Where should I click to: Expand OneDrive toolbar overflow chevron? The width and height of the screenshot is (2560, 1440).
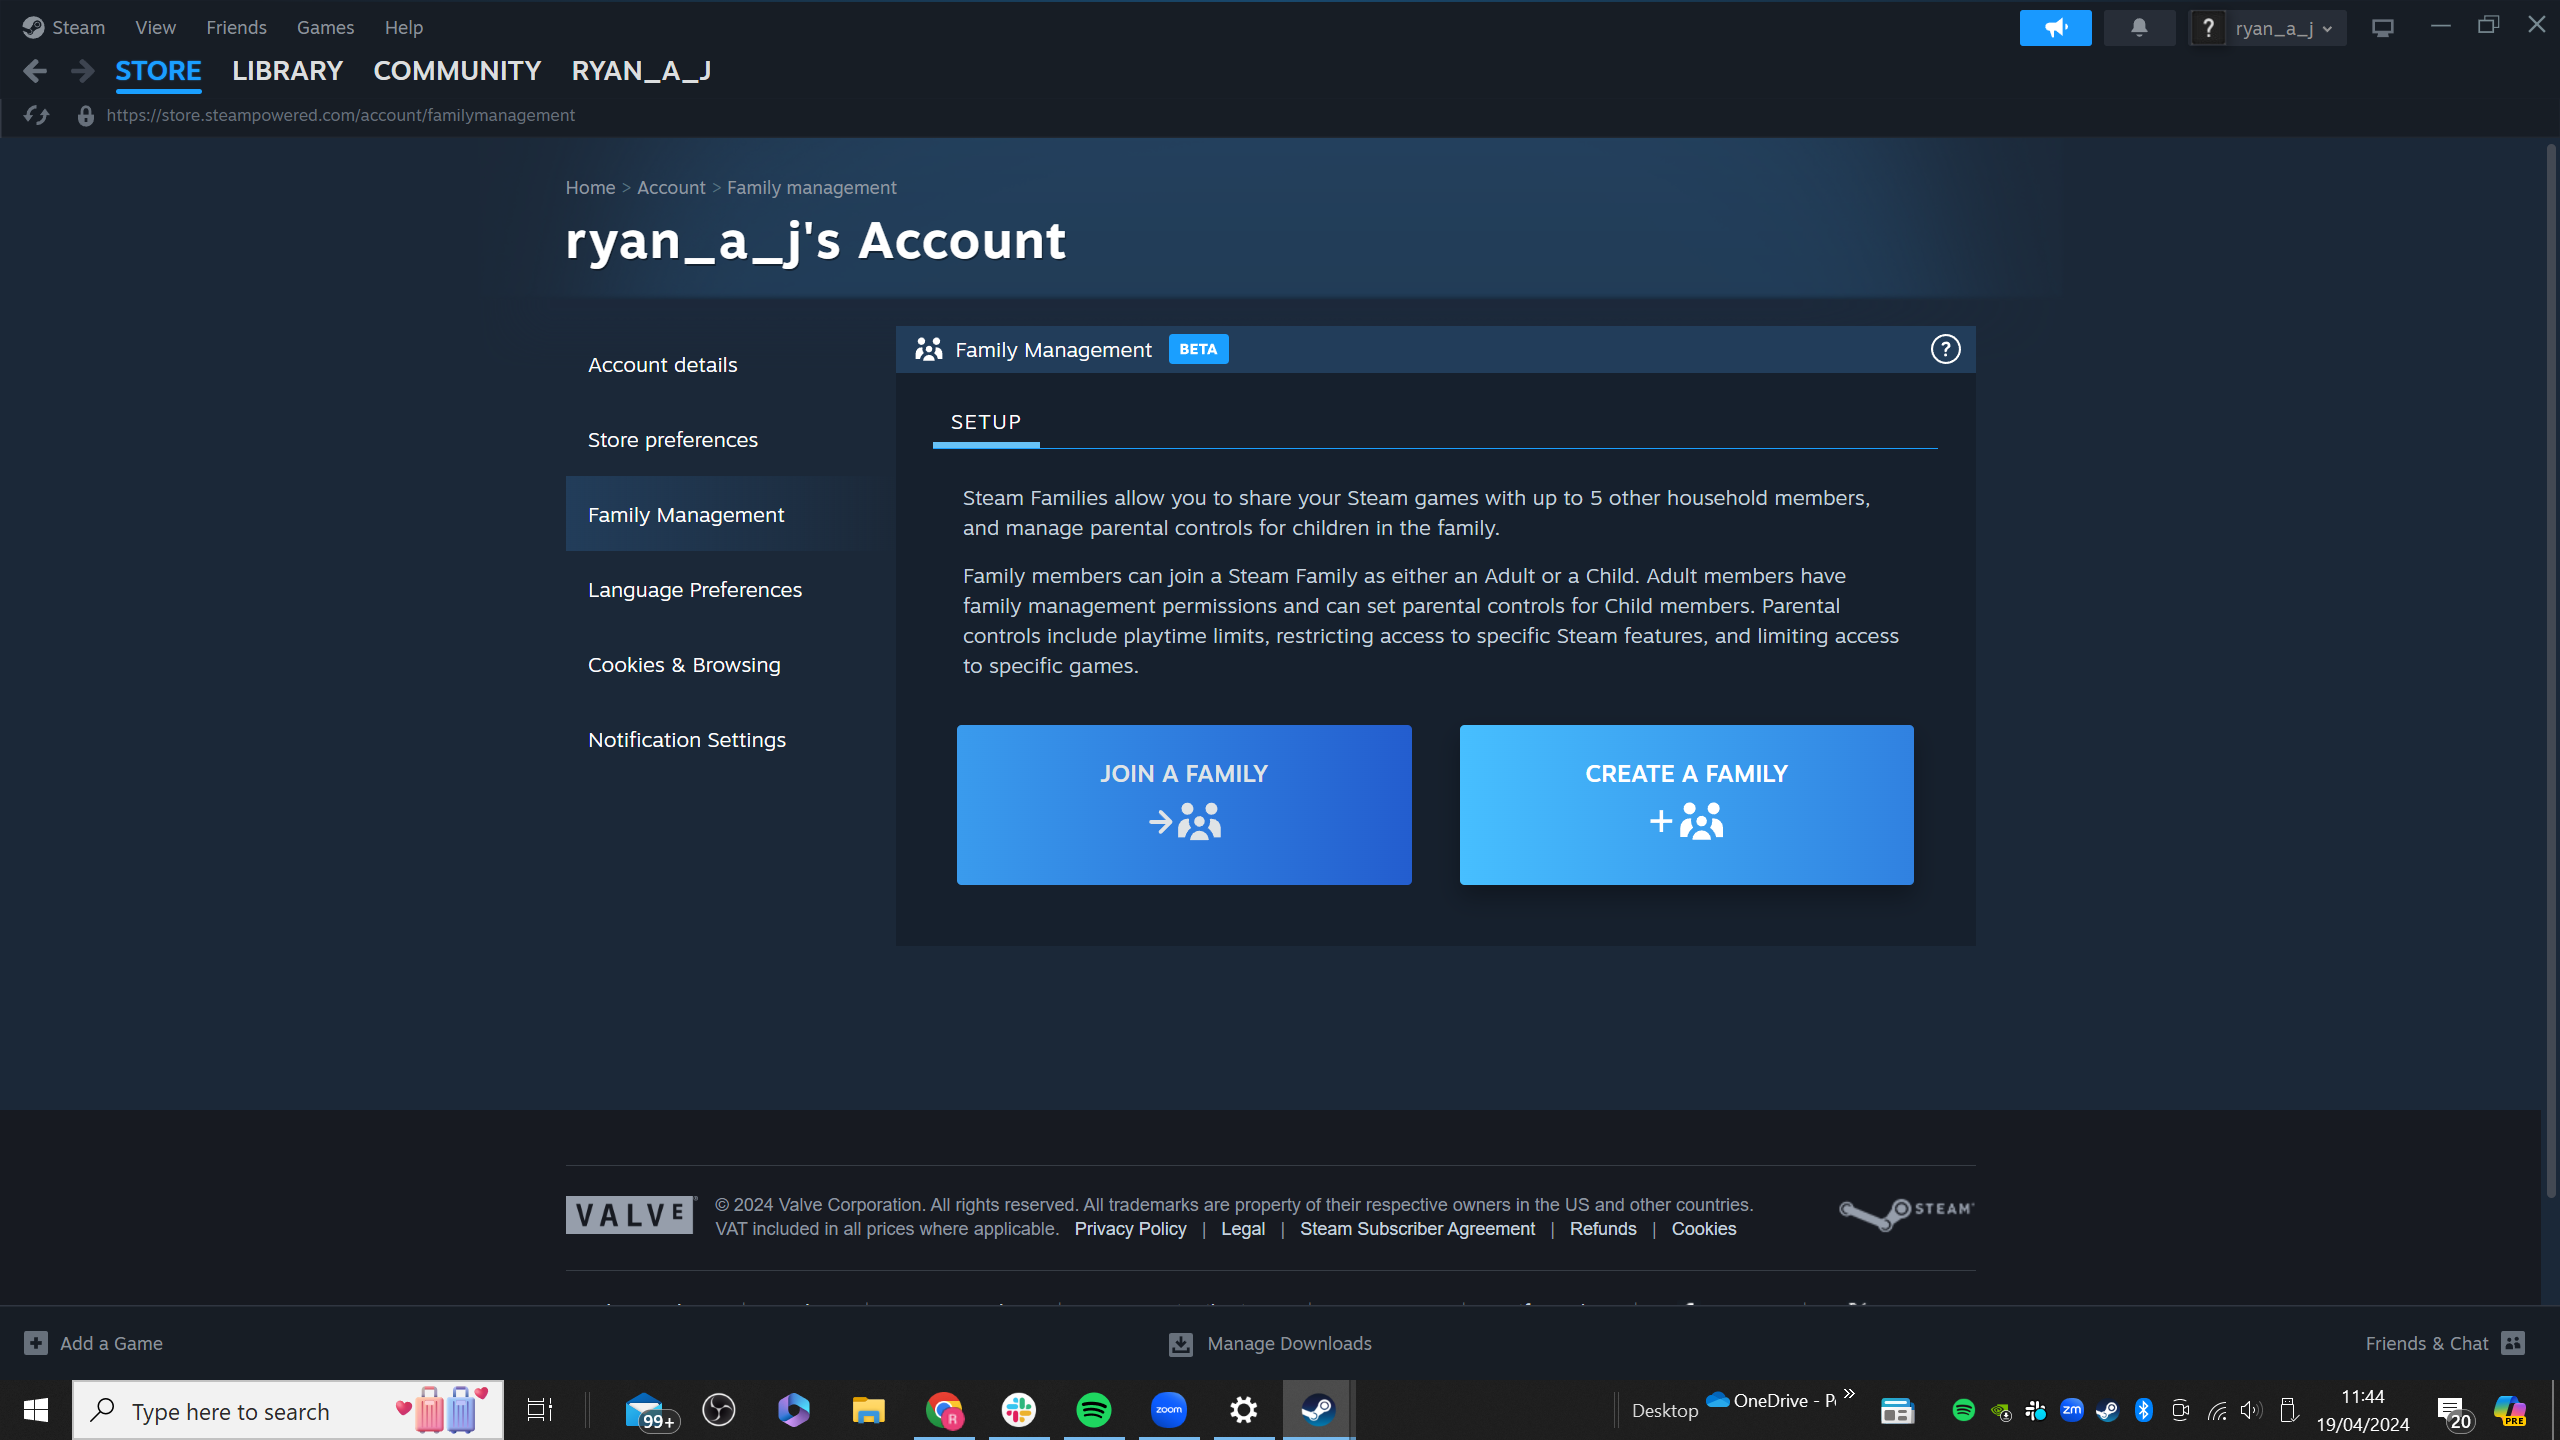(x=1849, y=1393)
